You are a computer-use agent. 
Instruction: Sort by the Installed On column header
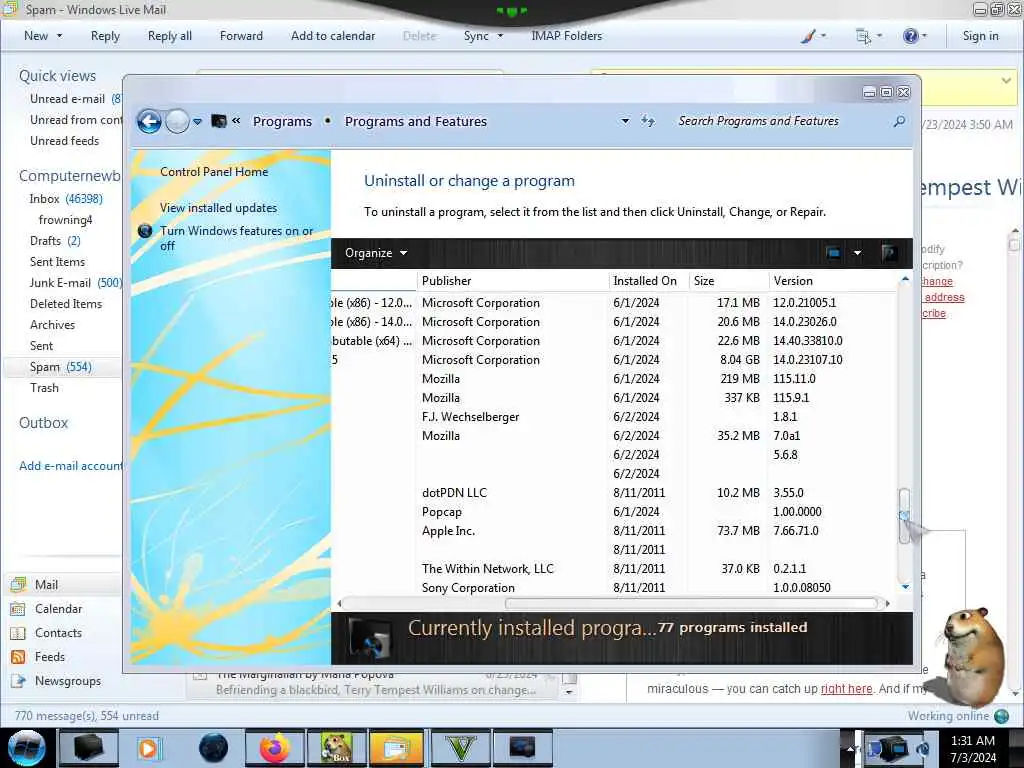pyautogui.click(x=648, y=281)
